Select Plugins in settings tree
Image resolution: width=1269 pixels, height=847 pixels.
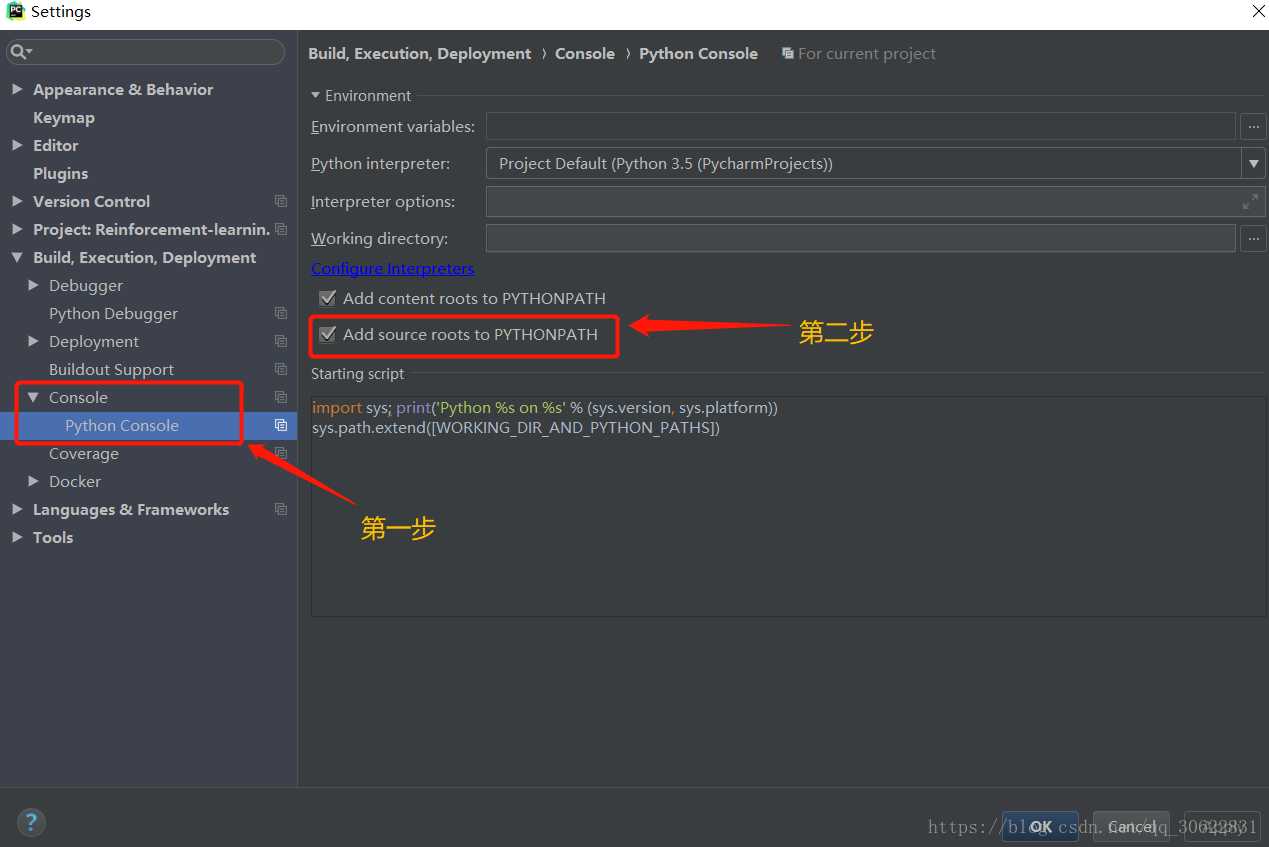tap(60, 173)
